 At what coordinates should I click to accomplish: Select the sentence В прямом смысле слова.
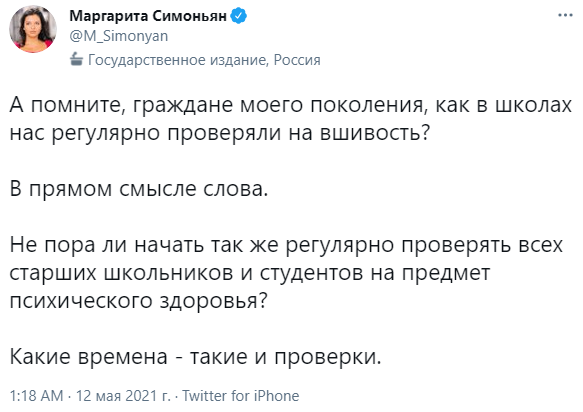coord(139,190)
